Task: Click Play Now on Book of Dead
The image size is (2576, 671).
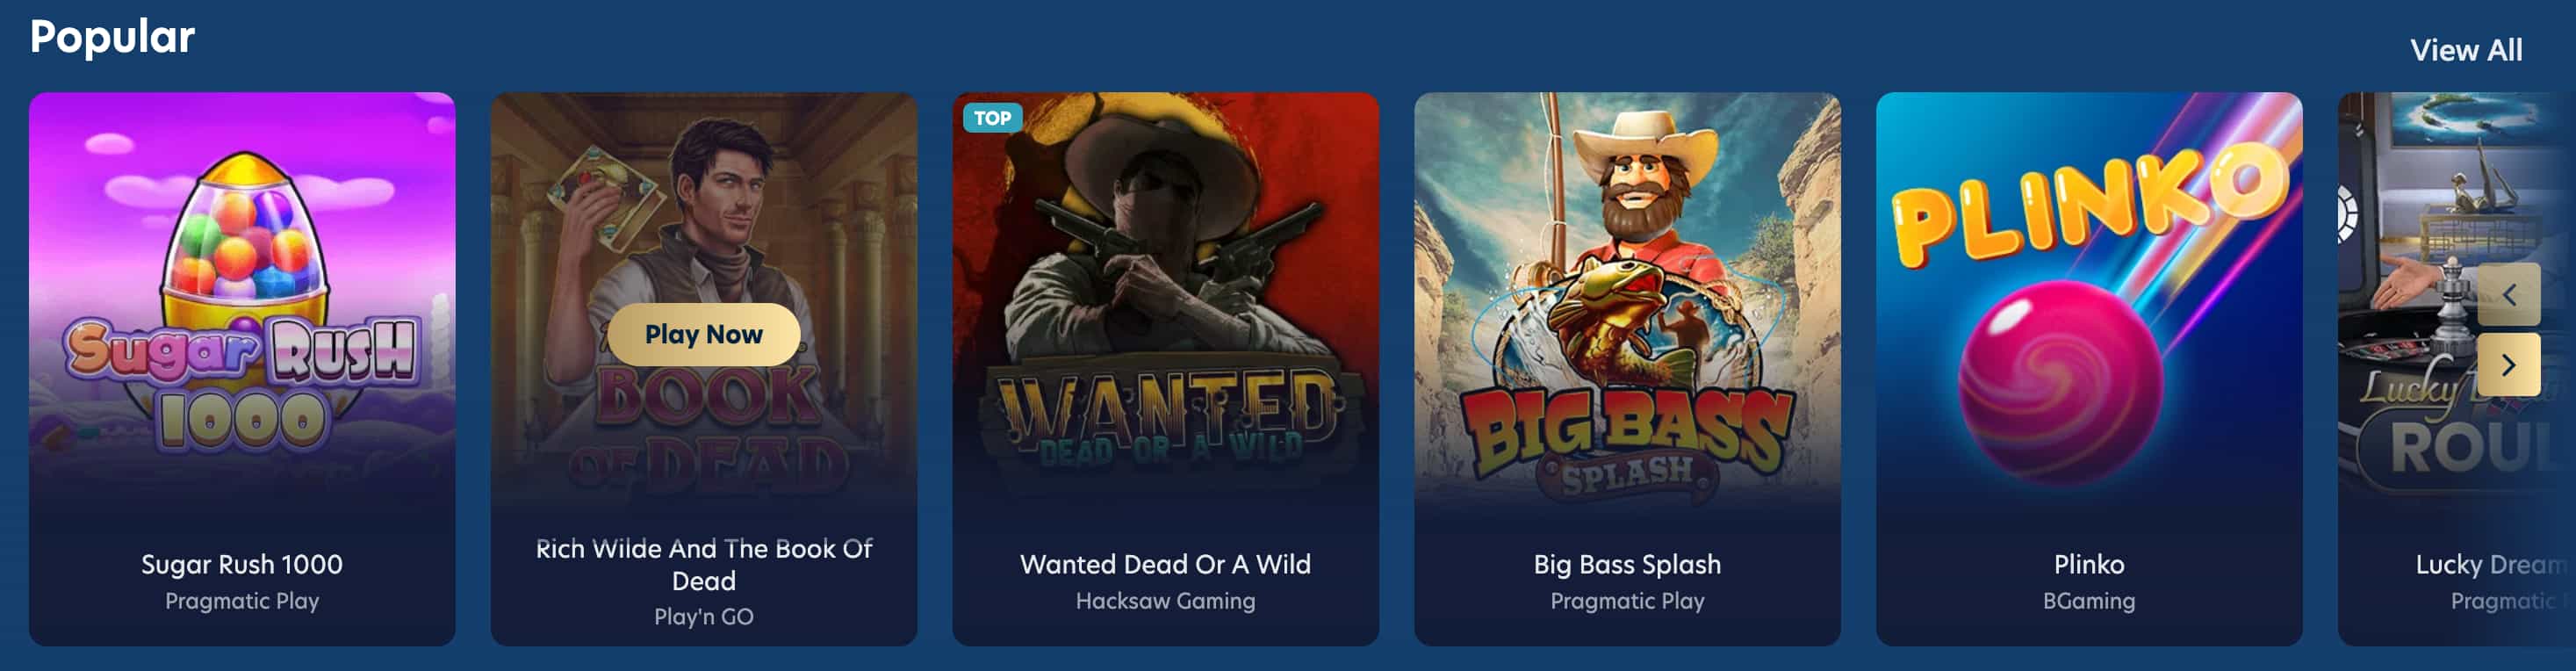Action: coord(703,334)
